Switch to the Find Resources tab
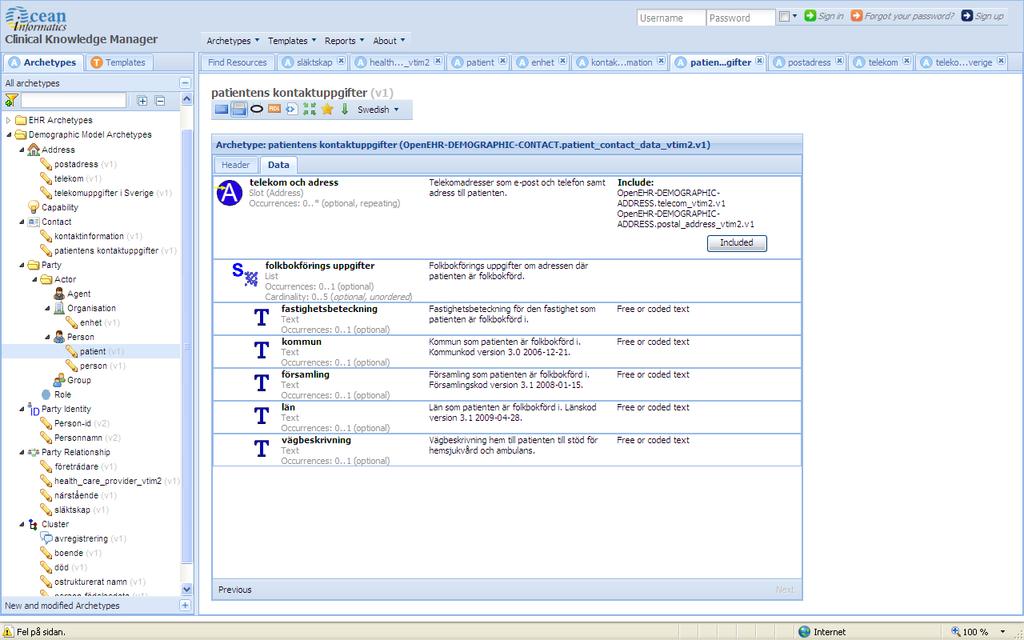The image size is (1024, 640). (x=238, y=63)
